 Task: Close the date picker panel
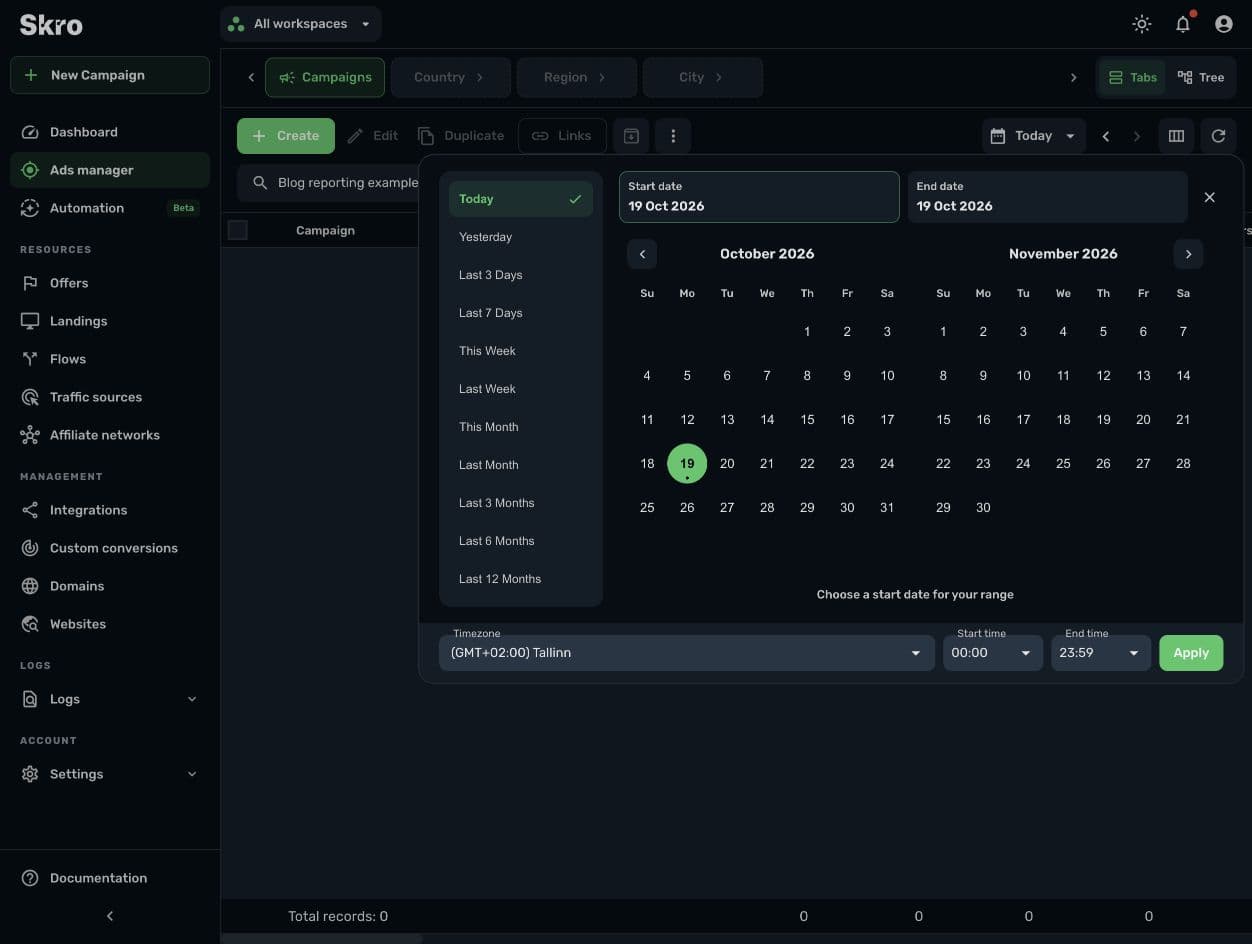(1209, 197)
